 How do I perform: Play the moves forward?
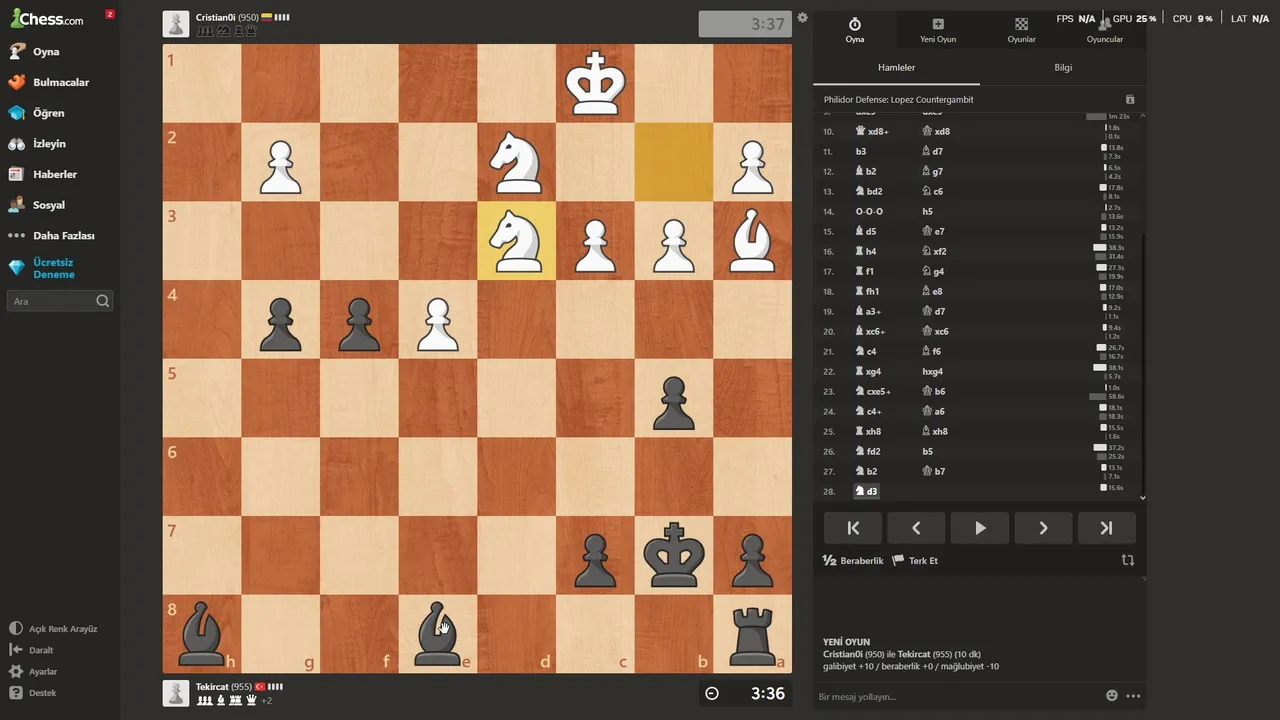(980, 528)
